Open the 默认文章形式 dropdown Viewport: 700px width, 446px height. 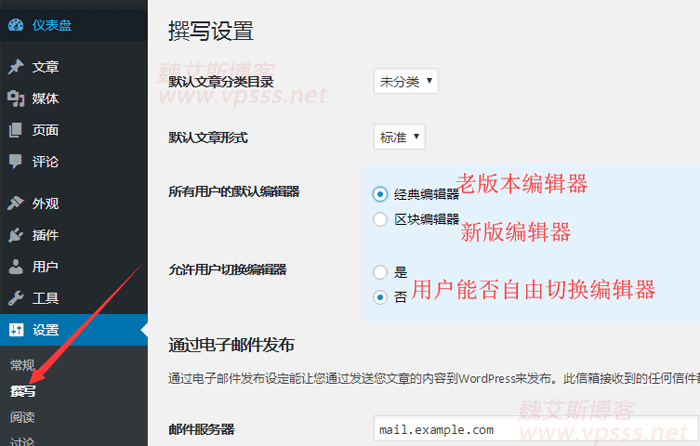pyautogui.click(x=398, y=137)
